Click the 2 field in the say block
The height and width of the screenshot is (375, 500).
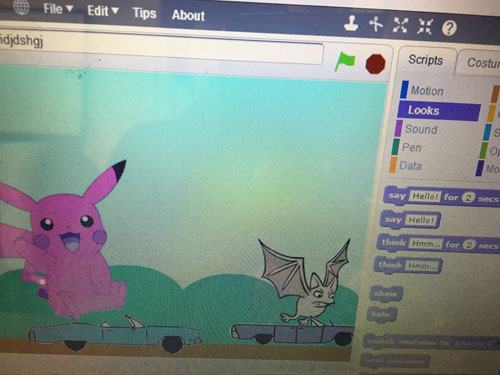[x=468, y=198]
